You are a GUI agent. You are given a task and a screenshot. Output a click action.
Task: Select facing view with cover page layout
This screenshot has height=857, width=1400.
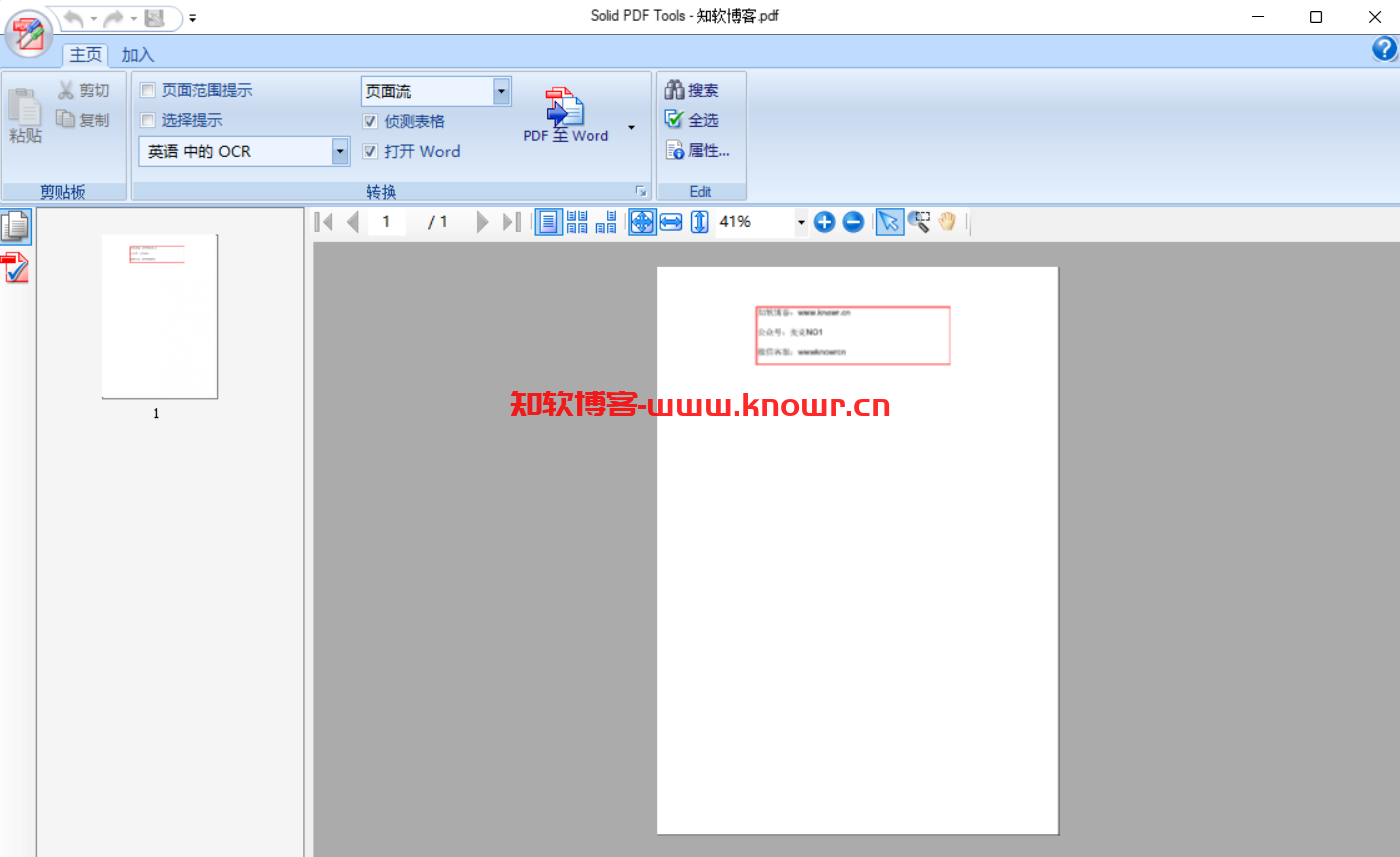coord(606,222)
